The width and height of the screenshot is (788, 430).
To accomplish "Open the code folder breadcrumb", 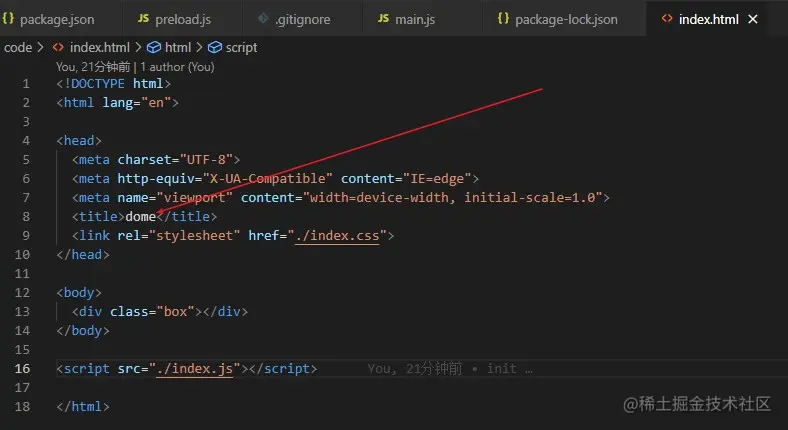I will click(18, 47).
